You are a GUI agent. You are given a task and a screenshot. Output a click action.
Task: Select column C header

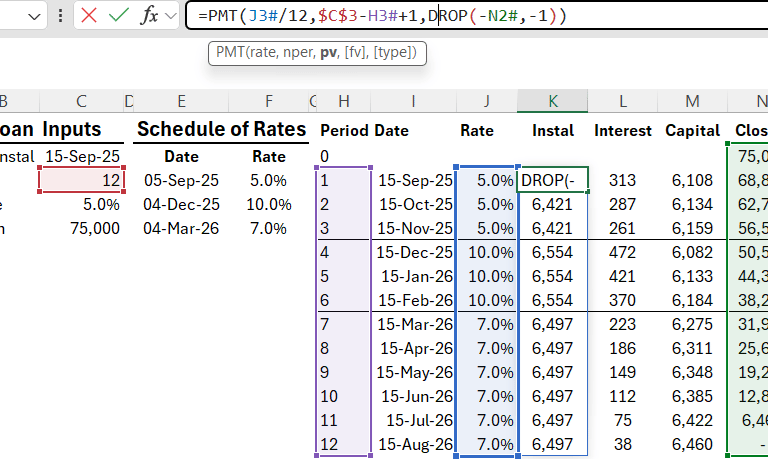click(81, 101)
